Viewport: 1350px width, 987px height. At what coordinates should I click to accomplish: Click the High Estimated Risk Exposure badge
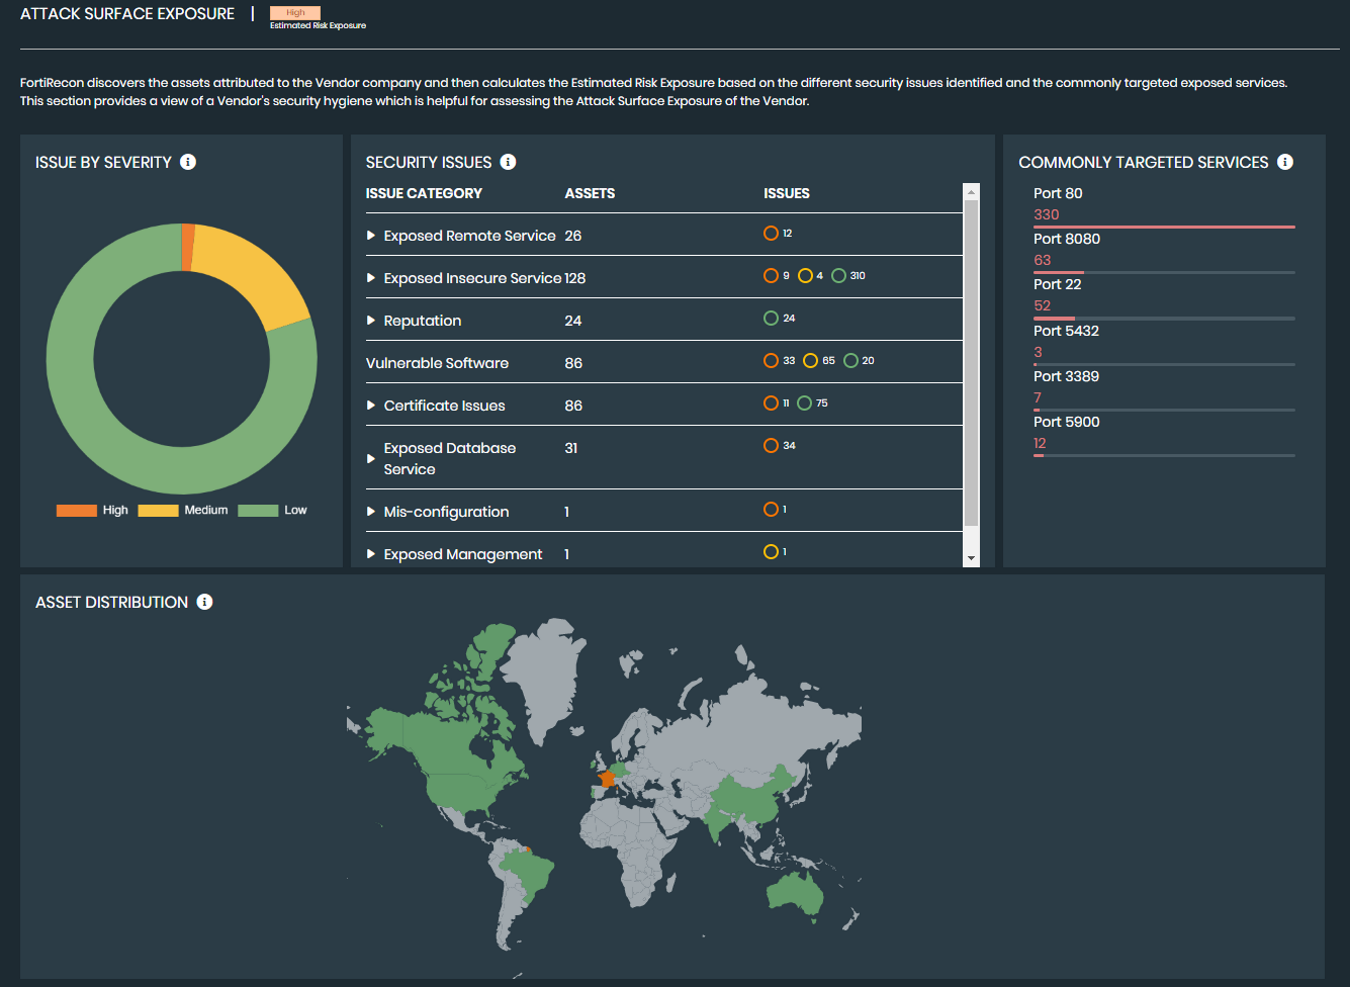(295, 13)
